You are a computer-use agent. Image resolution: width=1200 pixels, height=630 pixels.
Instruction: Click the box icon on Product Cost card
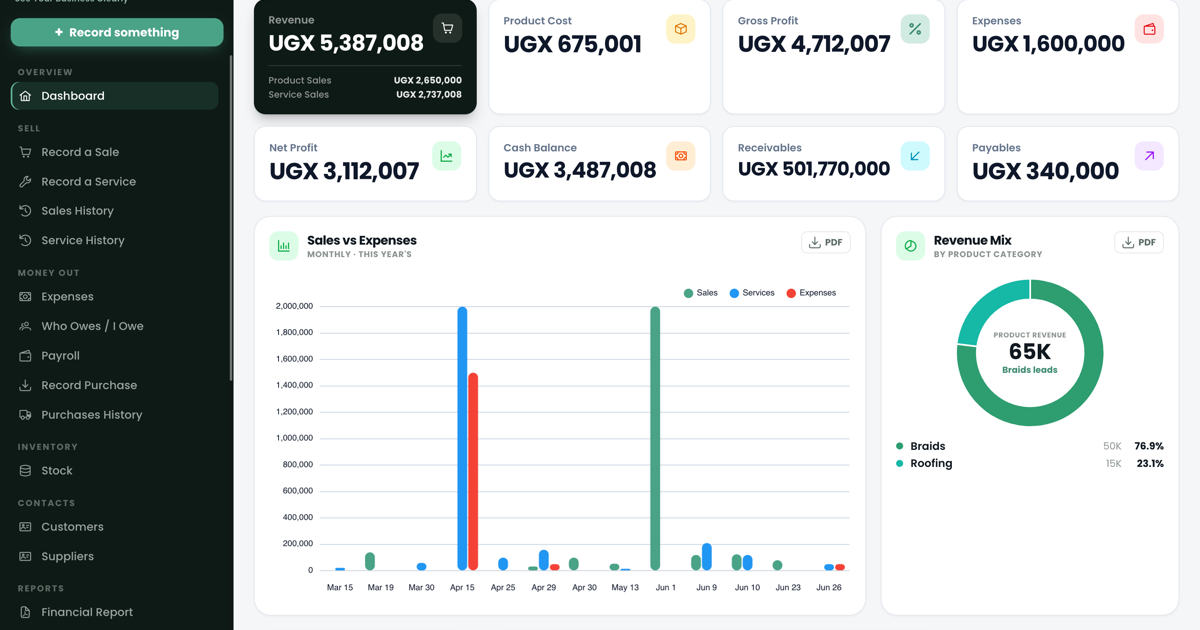point(681,29)
